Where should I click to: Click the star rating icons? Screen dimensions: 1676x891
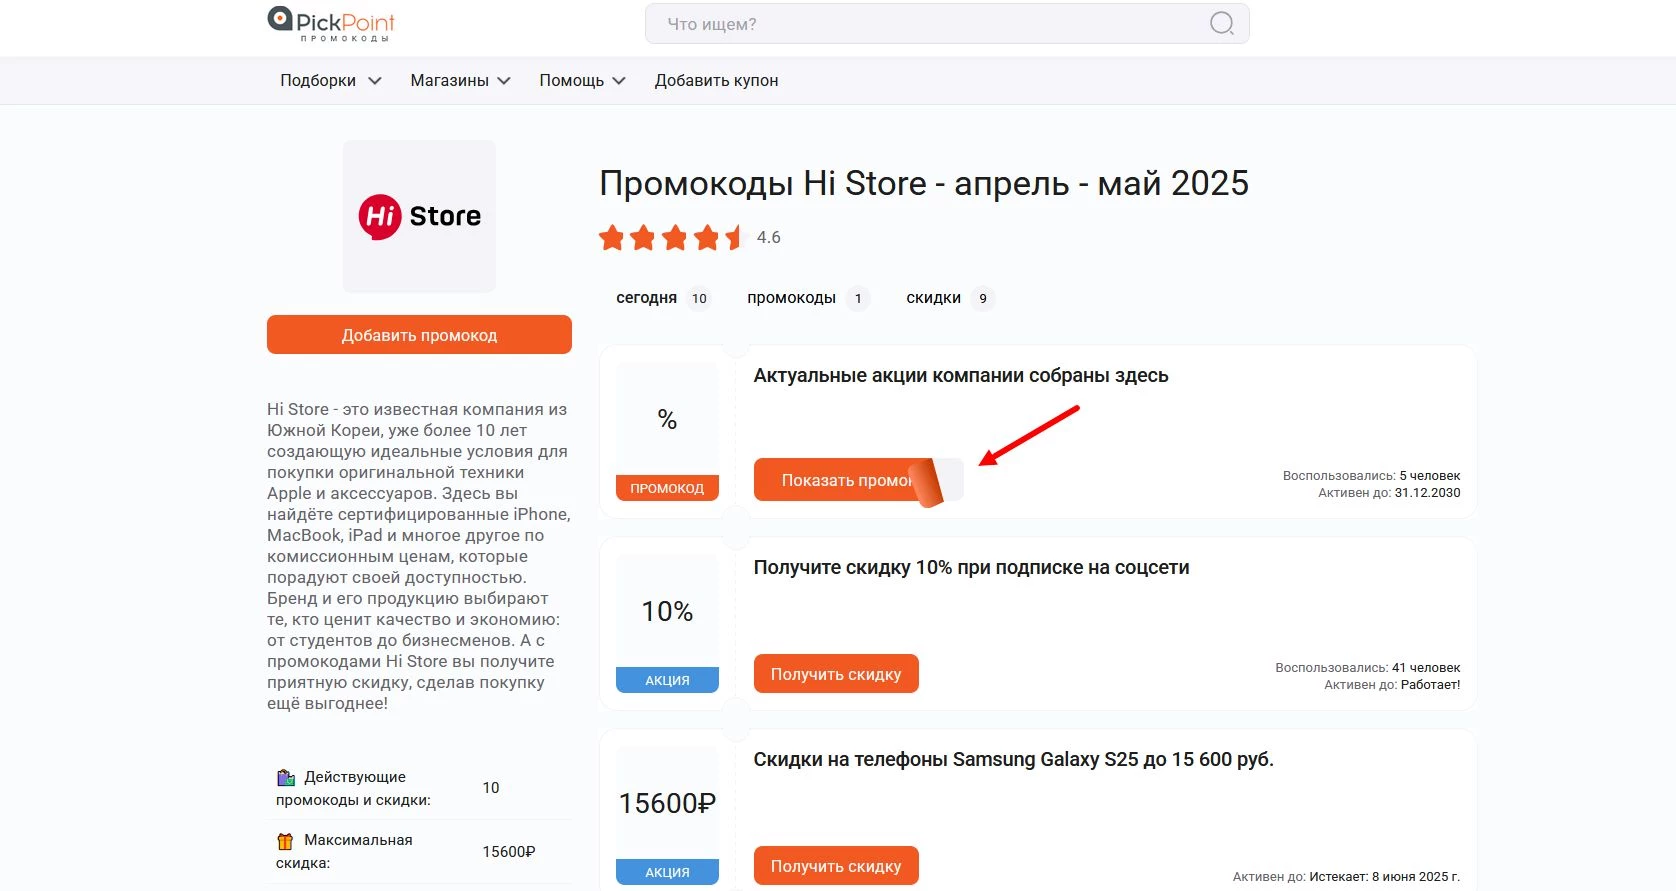672,238
